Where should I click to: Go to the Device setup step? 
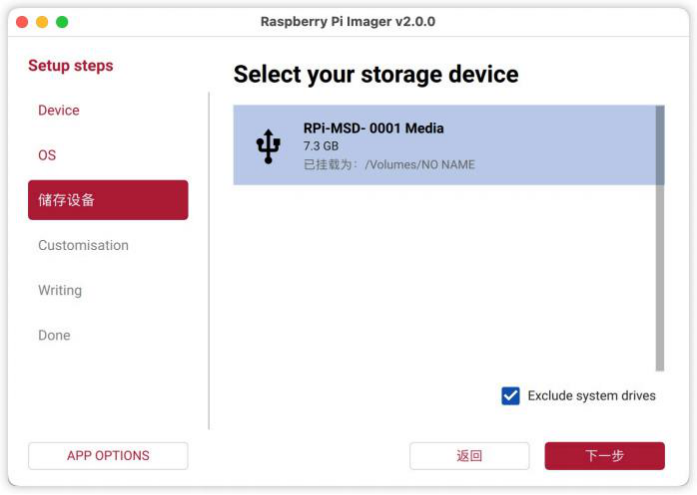59,110
